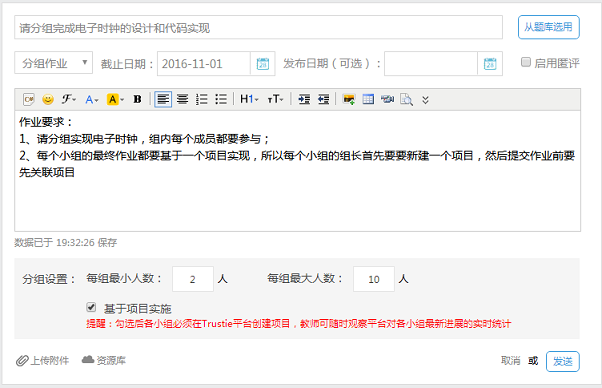Toggle bold formatting

coord(137,99)
